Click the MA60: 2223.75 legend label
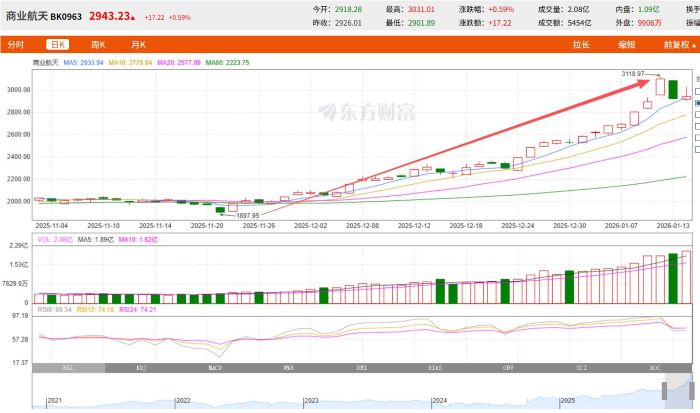This screenshot has width=700, height=413. click(x=227, y=63)
